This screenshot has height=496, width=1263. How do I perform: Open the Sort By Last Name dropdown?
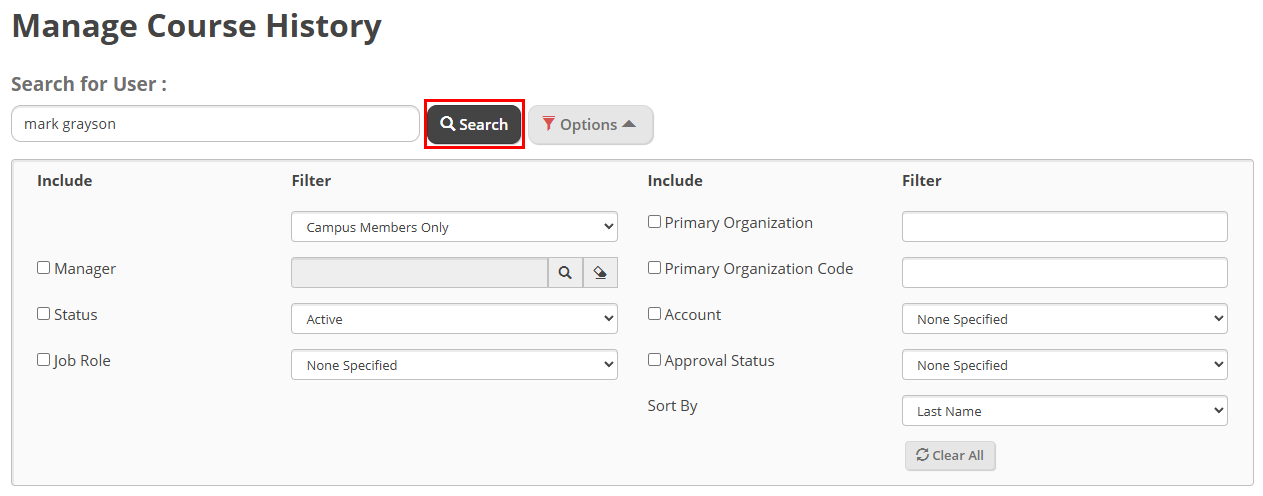(1064, 411)
